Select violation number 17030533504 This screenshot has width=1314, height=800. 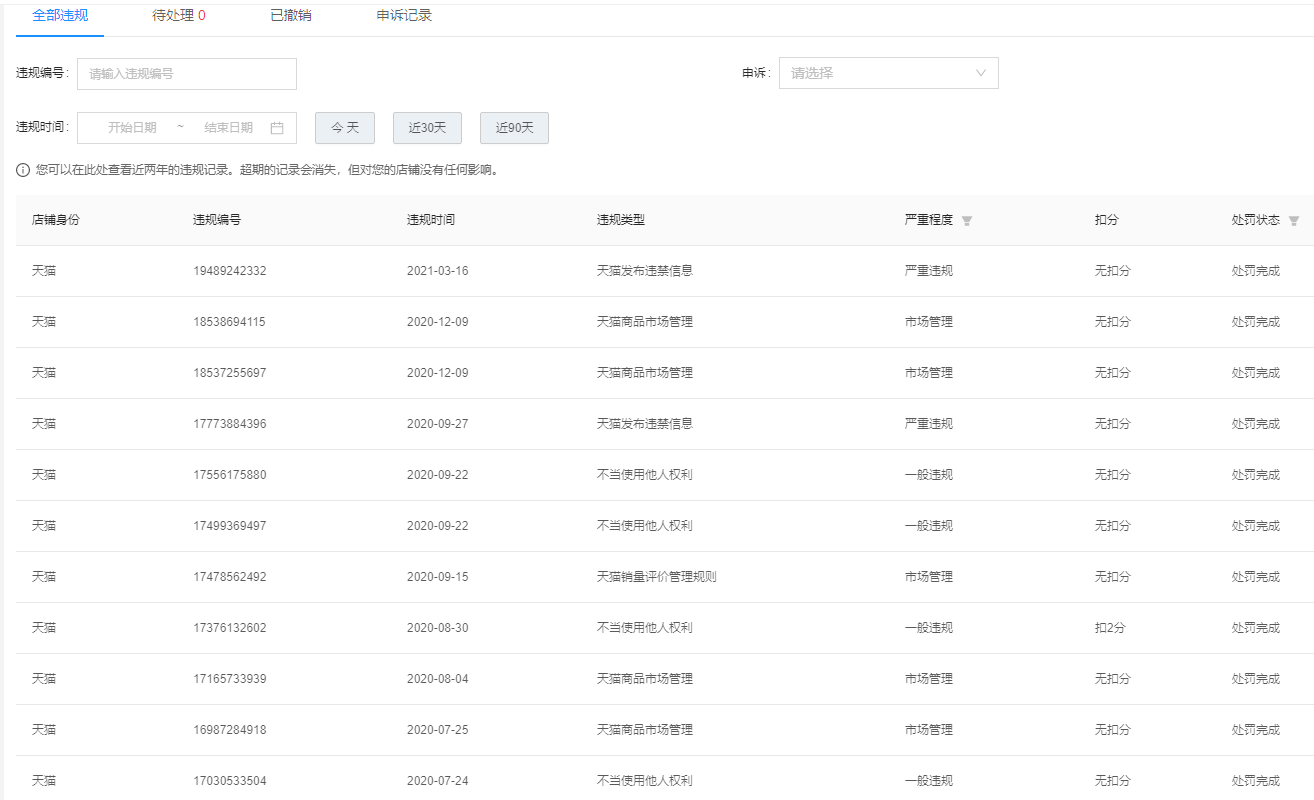point(230,781)
